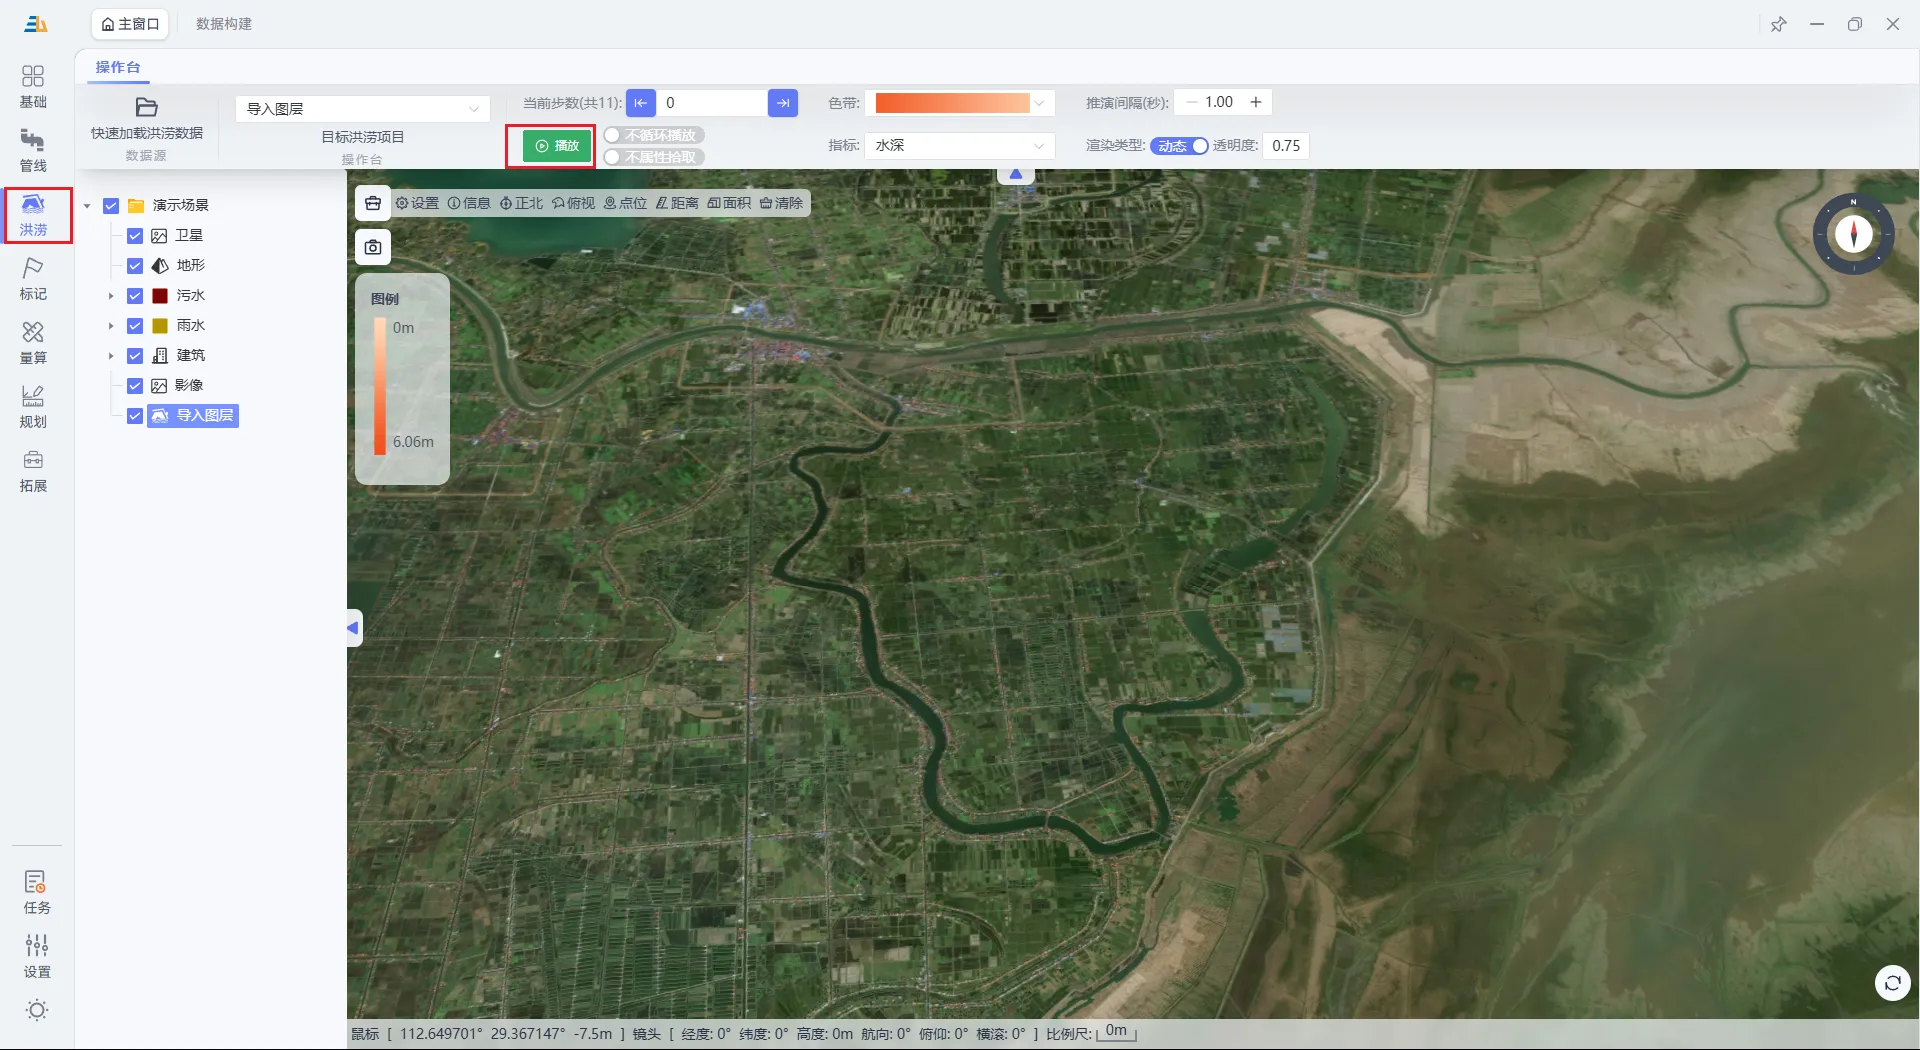Expand the 污水 tree node
The width and height of the screenshot is (1920, 1050).
point(111,296)
